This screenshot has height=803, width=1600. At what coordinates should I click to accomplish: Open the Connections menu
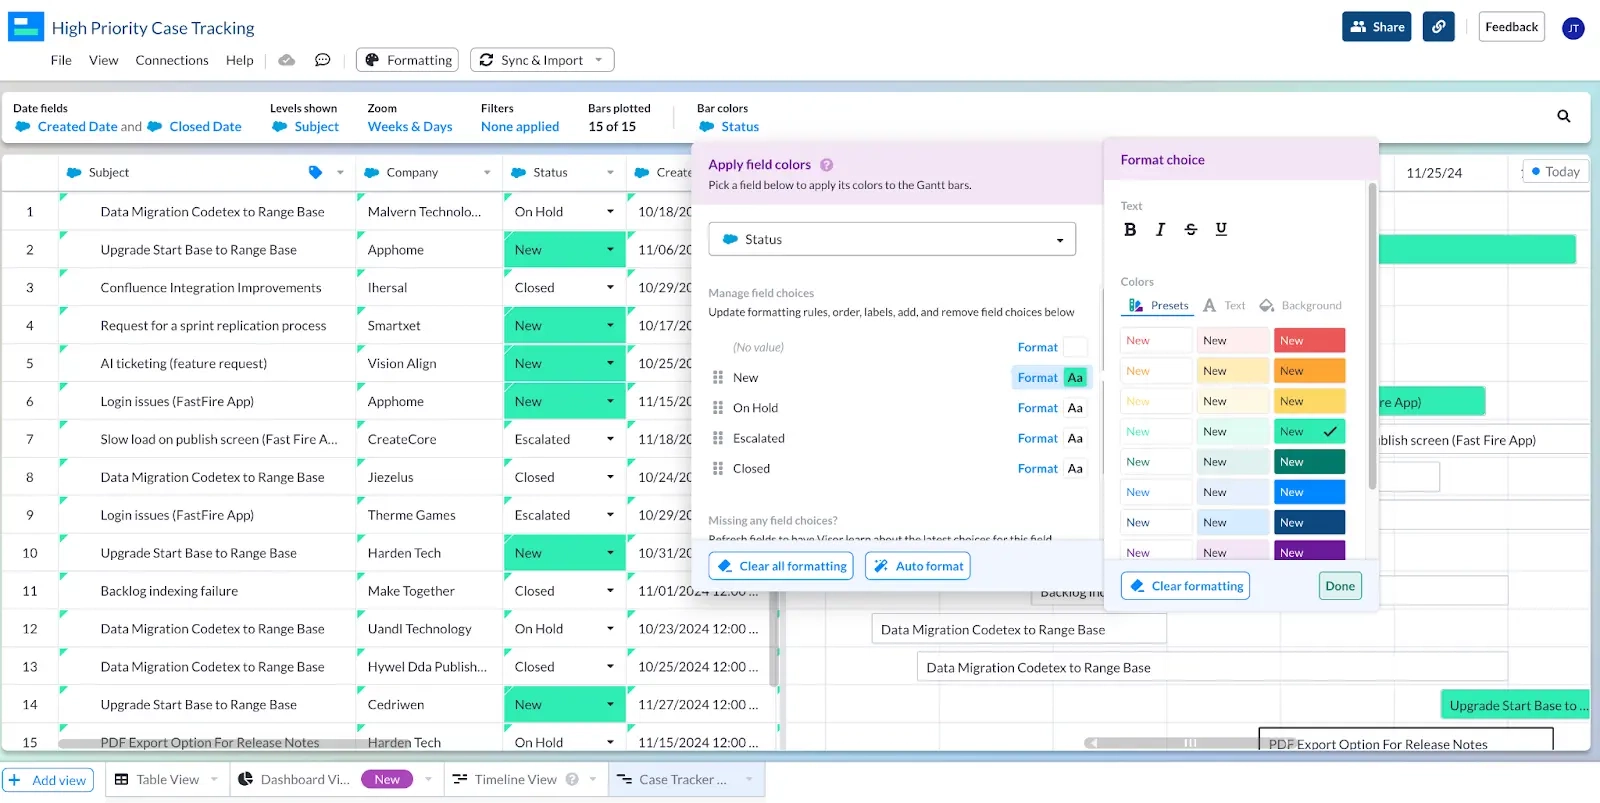coord(172,60)
